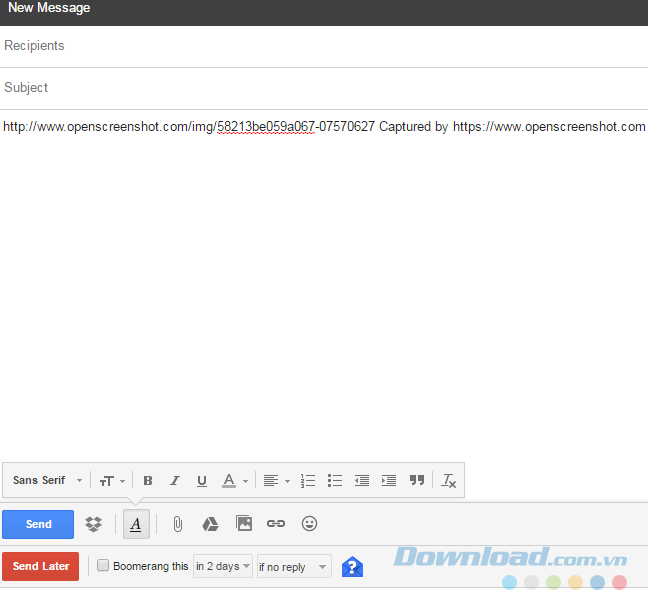Image resolution: width=648 pixels, height=614 pixels.
Task: Focus the Subject field
Action: tap(324, 88)
